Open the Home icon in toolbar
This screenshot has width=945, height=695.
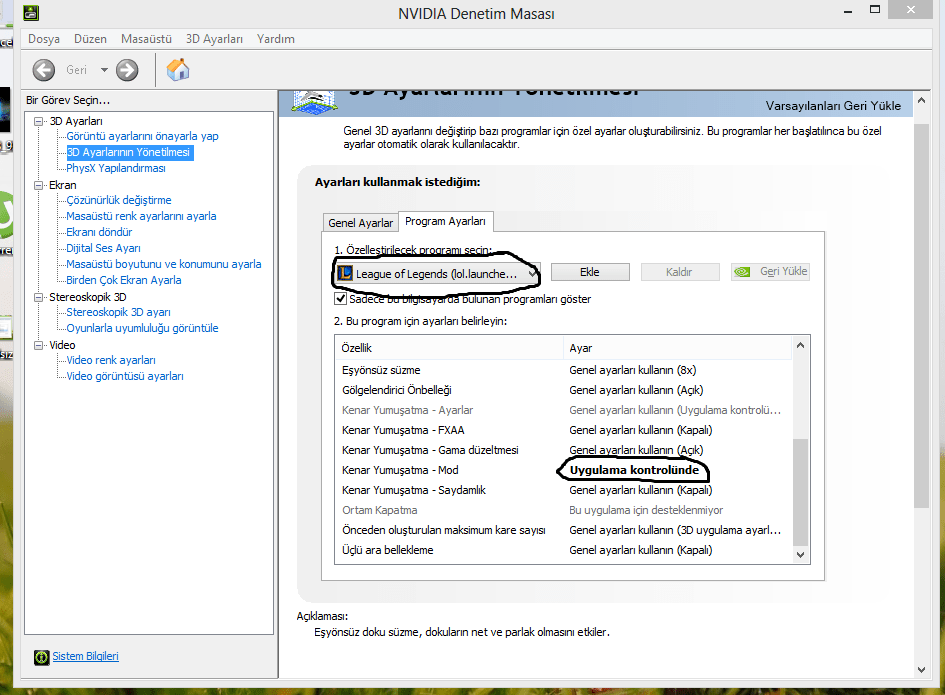[178, 70]
